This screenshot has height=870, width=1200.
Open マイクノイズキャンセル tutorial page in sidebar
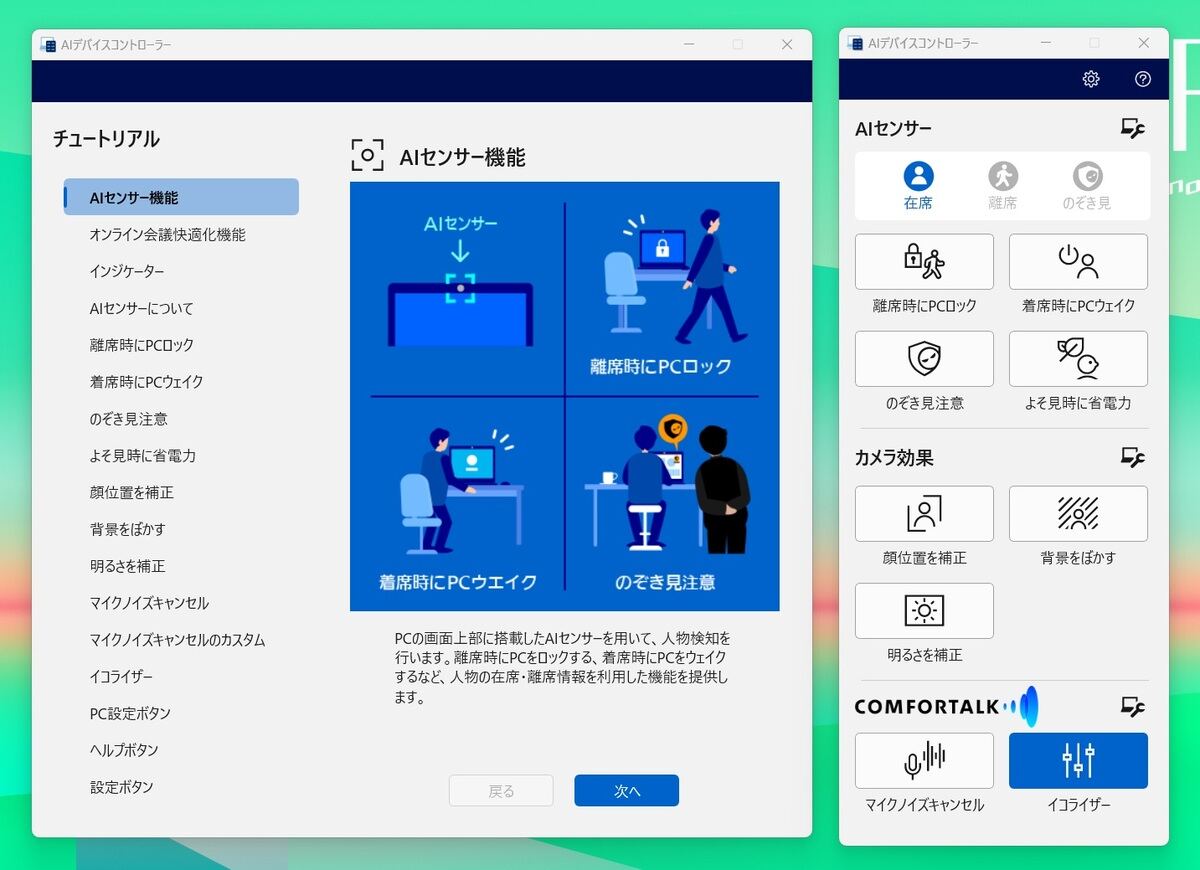(149, 603)
